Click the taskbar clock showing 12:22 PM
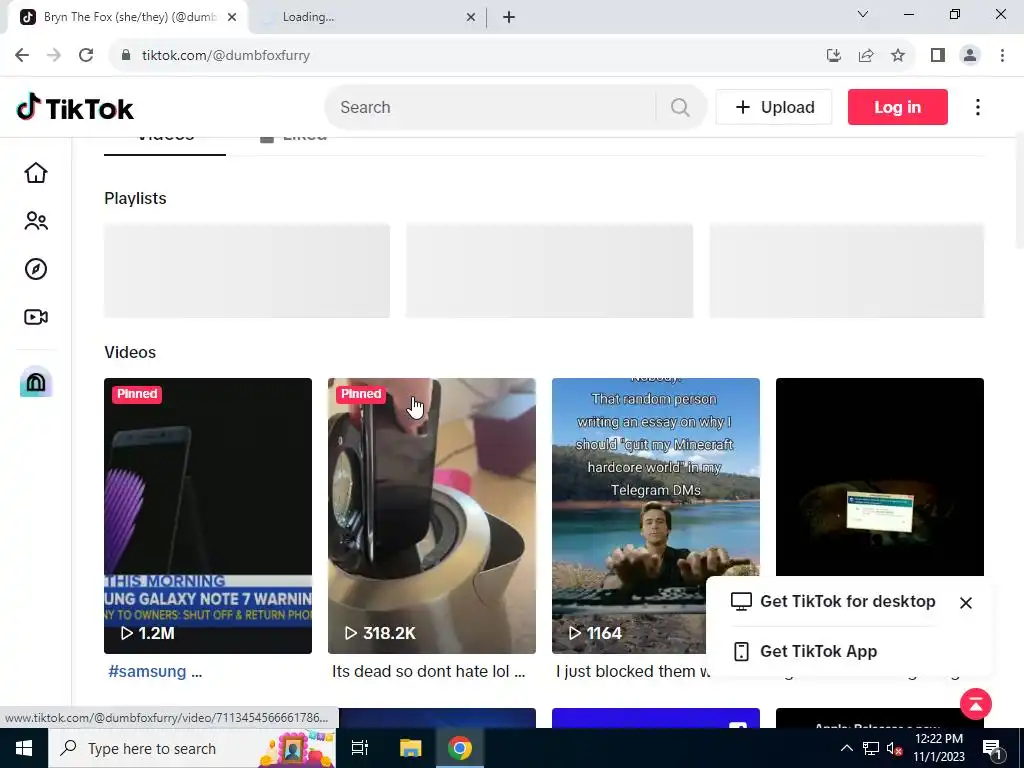Screen dimensions: 1024x768 [939, 748]
